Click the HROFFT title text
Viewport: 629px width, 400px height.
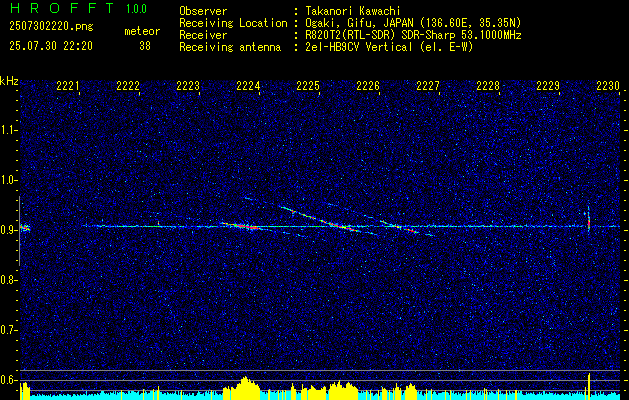coord(62,8)
